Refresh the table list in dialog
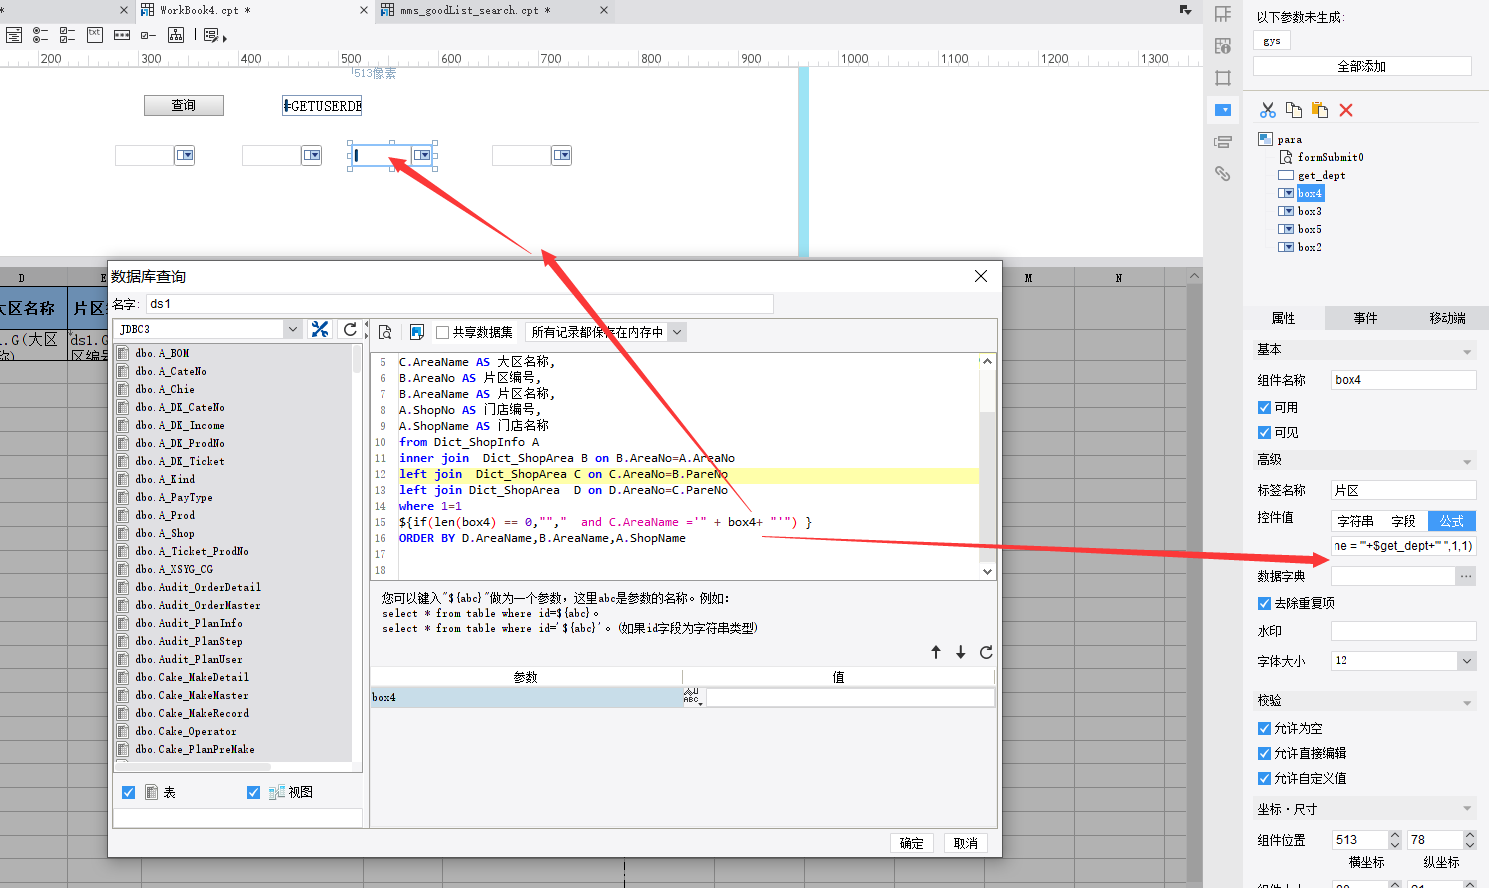 click(x=350, y=329)
